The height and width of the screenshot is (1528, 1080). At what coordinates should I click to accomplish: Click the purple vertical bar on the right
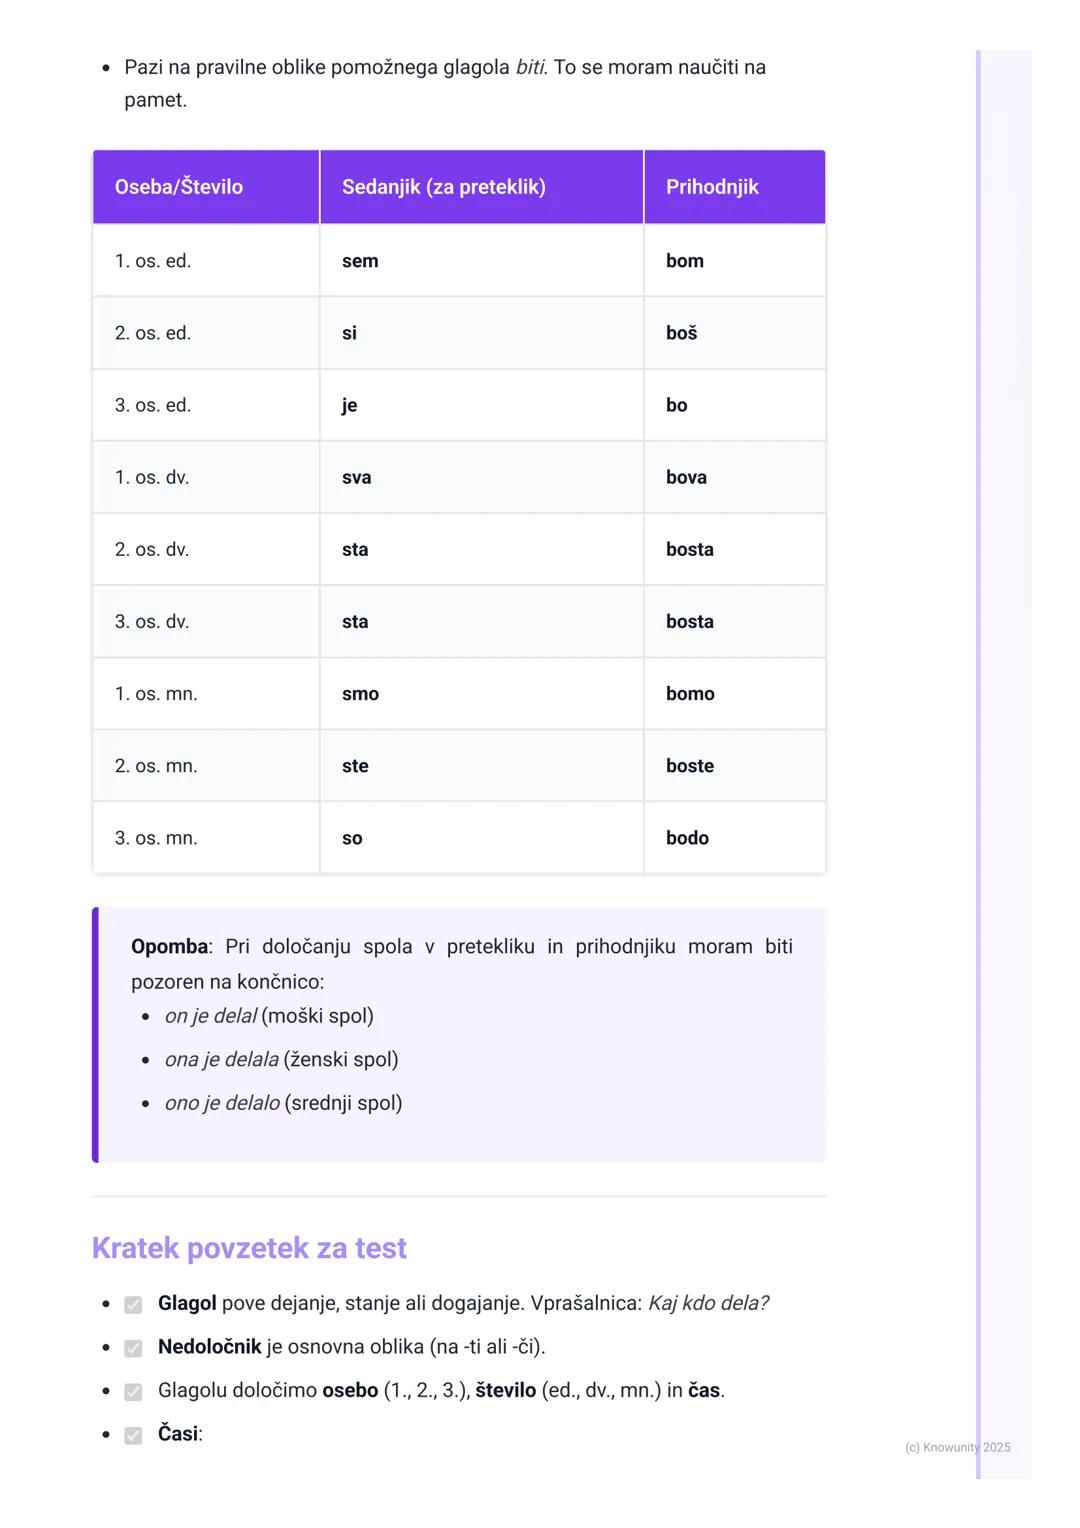point(978,760)
